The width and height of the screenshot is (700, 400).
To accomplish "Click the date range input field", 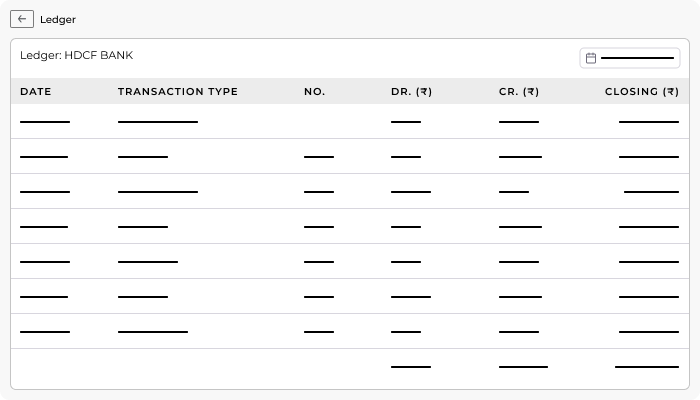I will click(x=630, y=58).
